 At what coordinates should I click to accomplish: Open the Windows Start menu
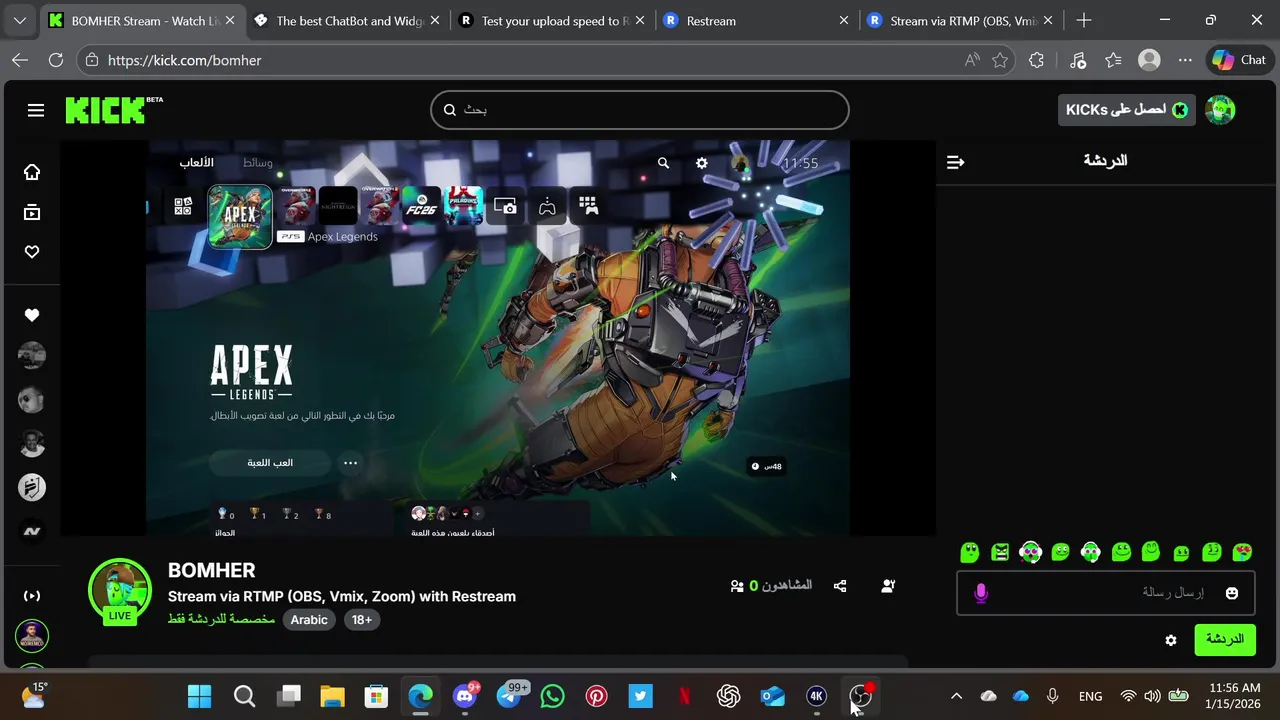click(200, 696)
